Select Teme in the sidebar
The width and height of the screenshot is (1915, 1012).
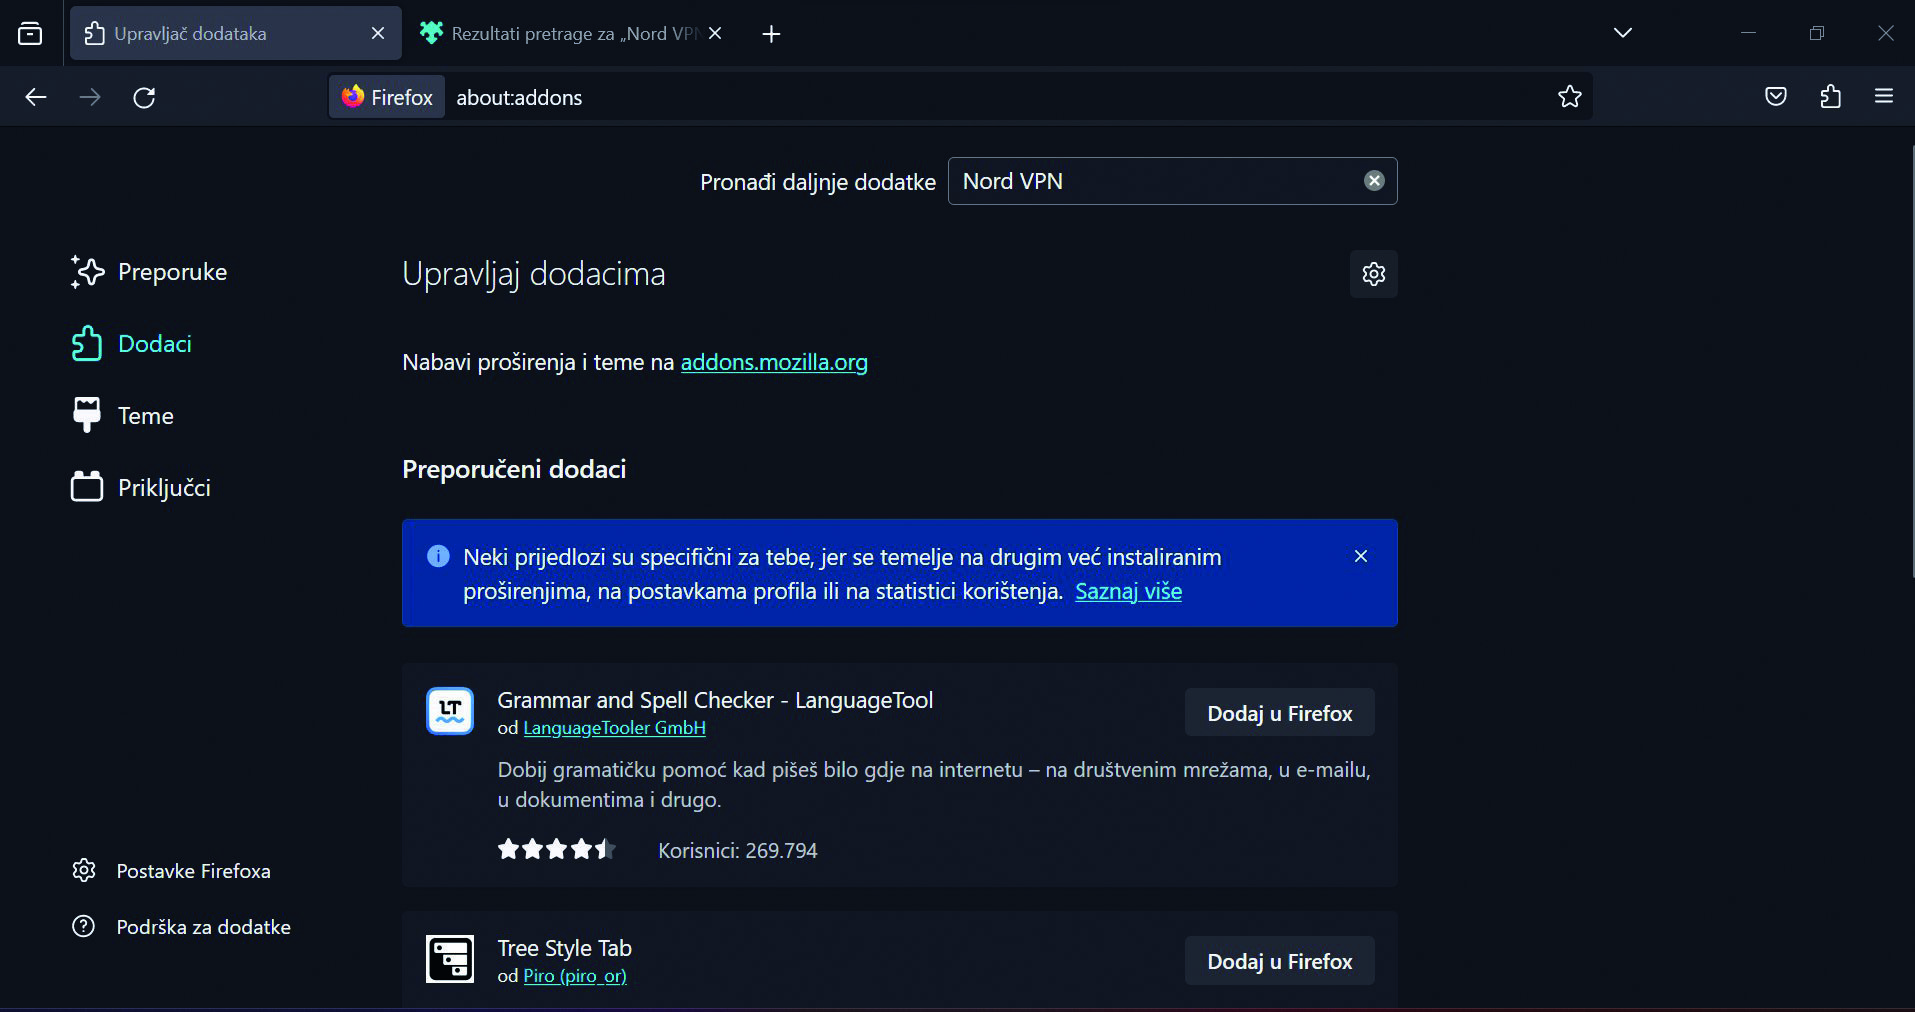145,416
